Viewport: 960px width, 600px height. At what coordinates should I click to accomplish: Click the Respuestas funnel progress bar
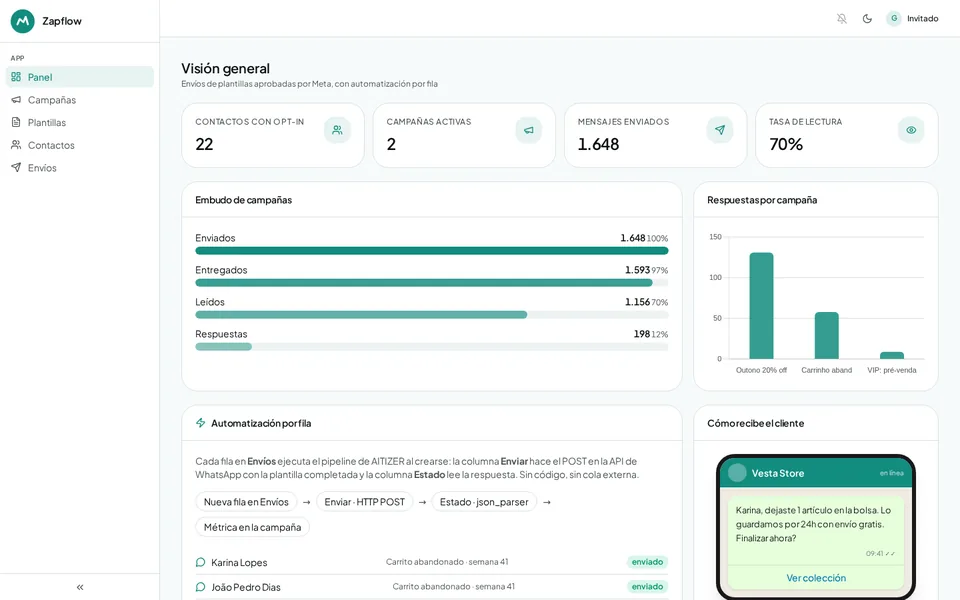point(432,347)
